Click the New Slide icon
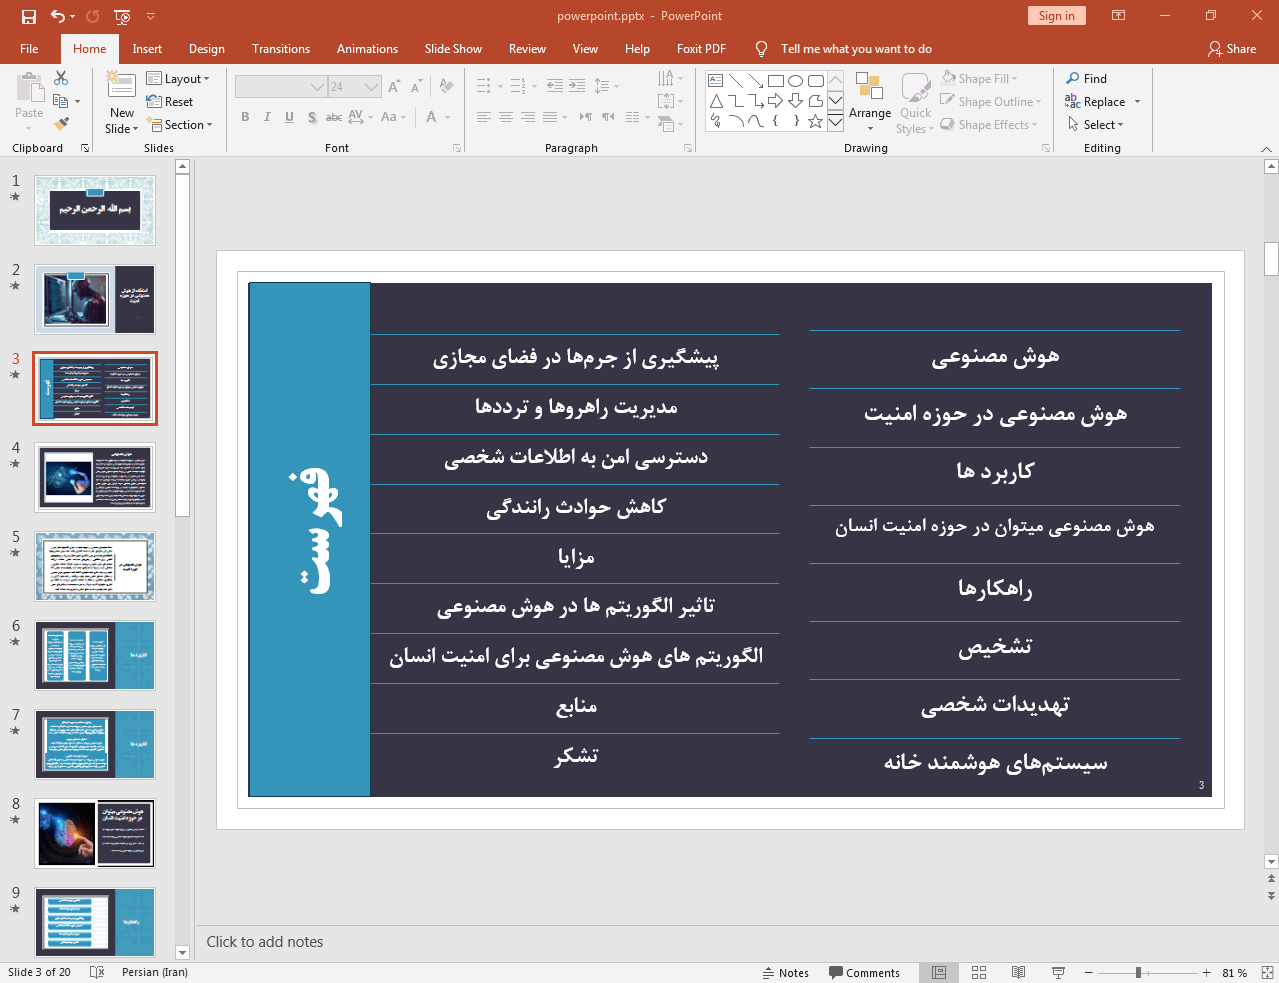 point(121,87)
